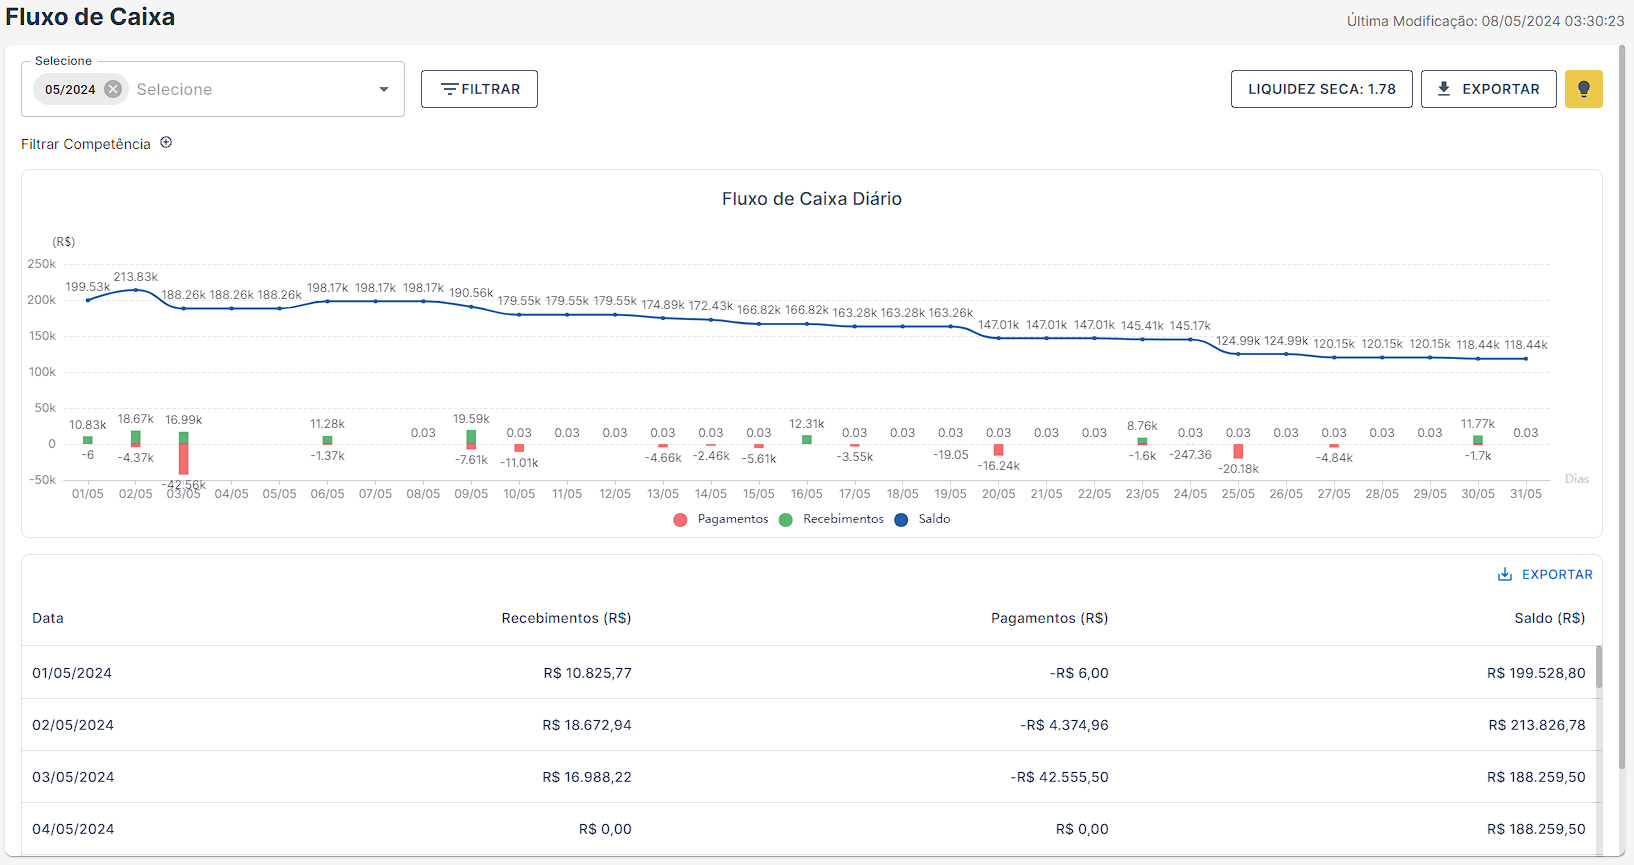Expand Filtrar Competência options
Image resolution: width=1634 pixels, height=865 pixels.
[86, 144]
